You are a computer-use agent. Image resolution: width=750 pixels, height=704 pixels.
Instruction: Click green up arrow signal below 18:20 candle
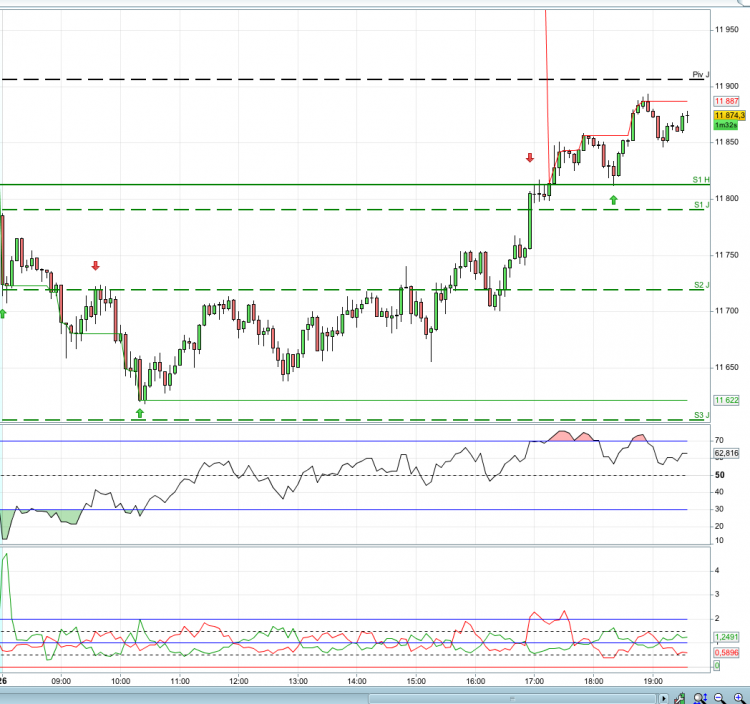pos(613,200)
